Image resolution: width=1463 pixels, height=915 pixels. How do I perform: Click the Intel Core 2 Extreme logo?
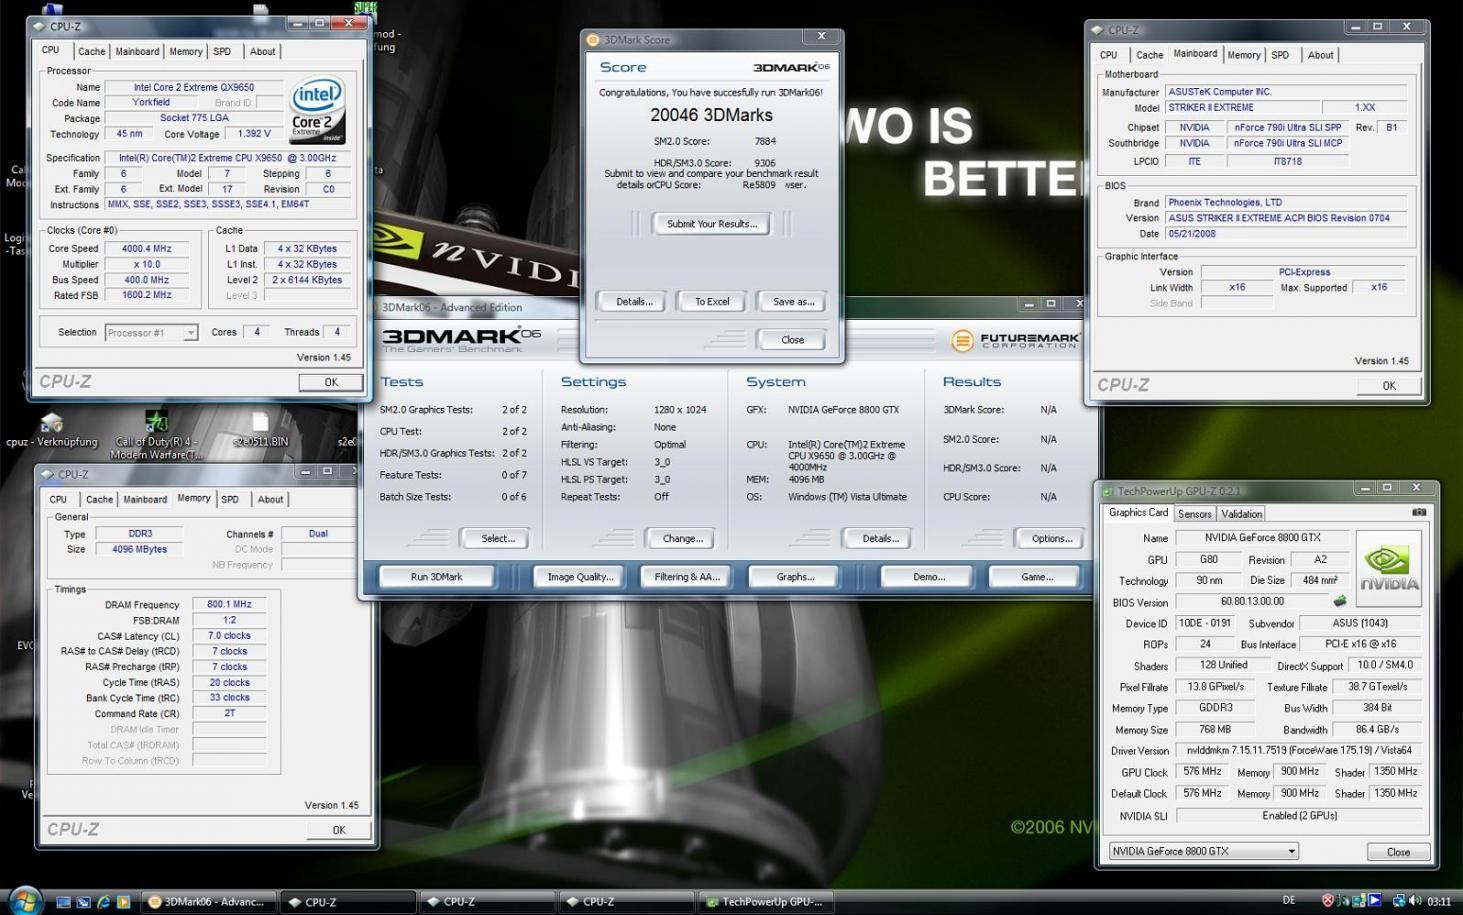[x=317, y=109]
